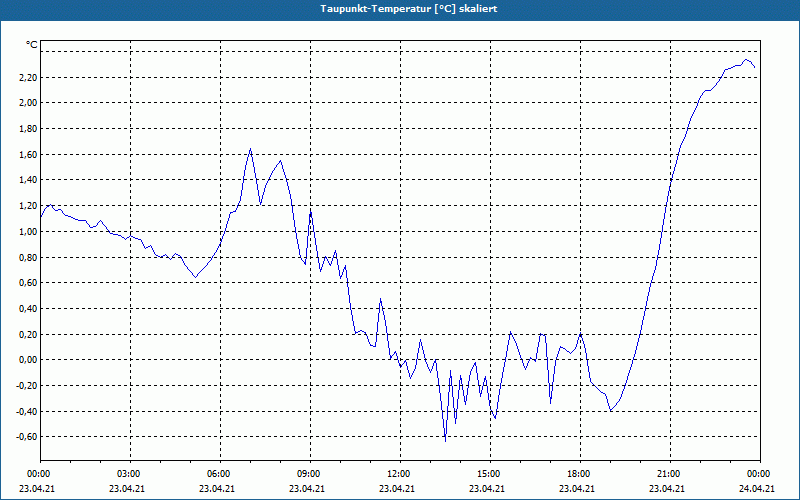
Task: Select the 23.04.21 date below 15:00
Action: (x=487, y=488)
